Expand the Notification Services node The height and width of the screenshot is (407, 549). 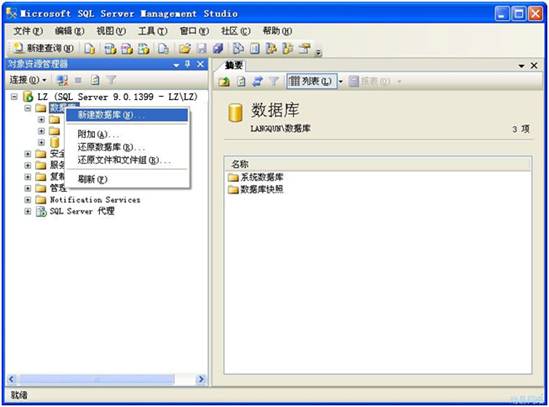tap(28, 200)
